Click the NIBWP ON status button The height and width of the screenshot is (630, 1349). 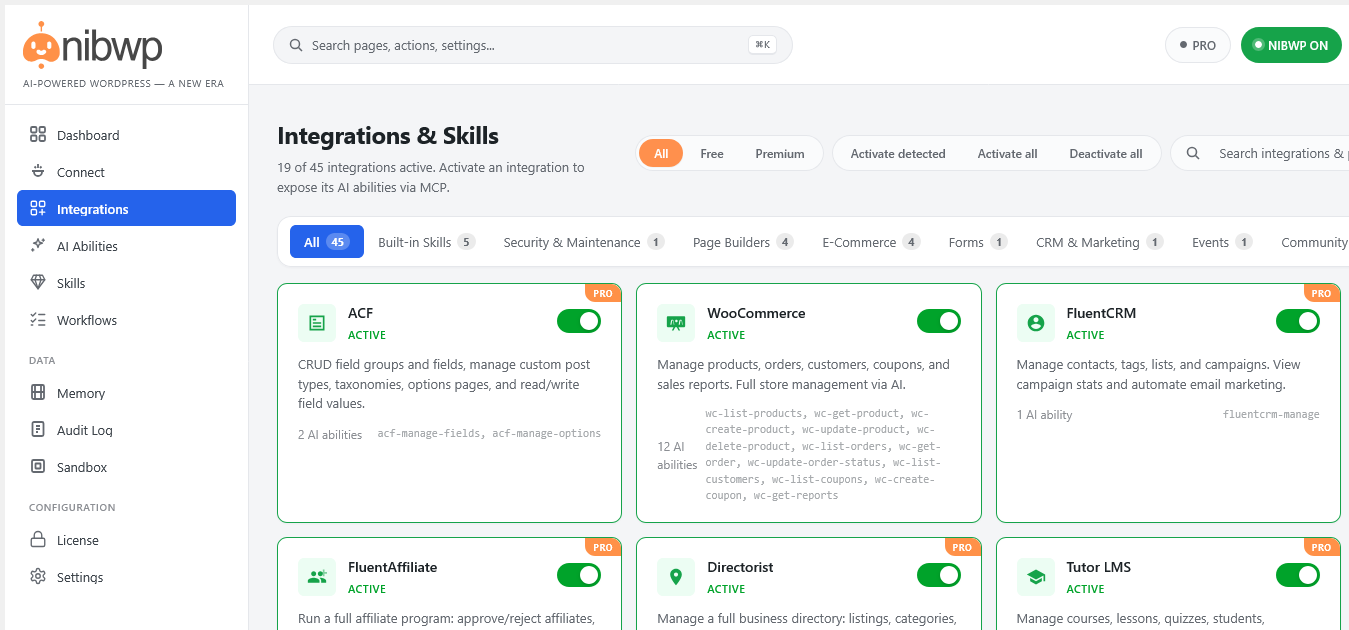tap(1291, 45)
